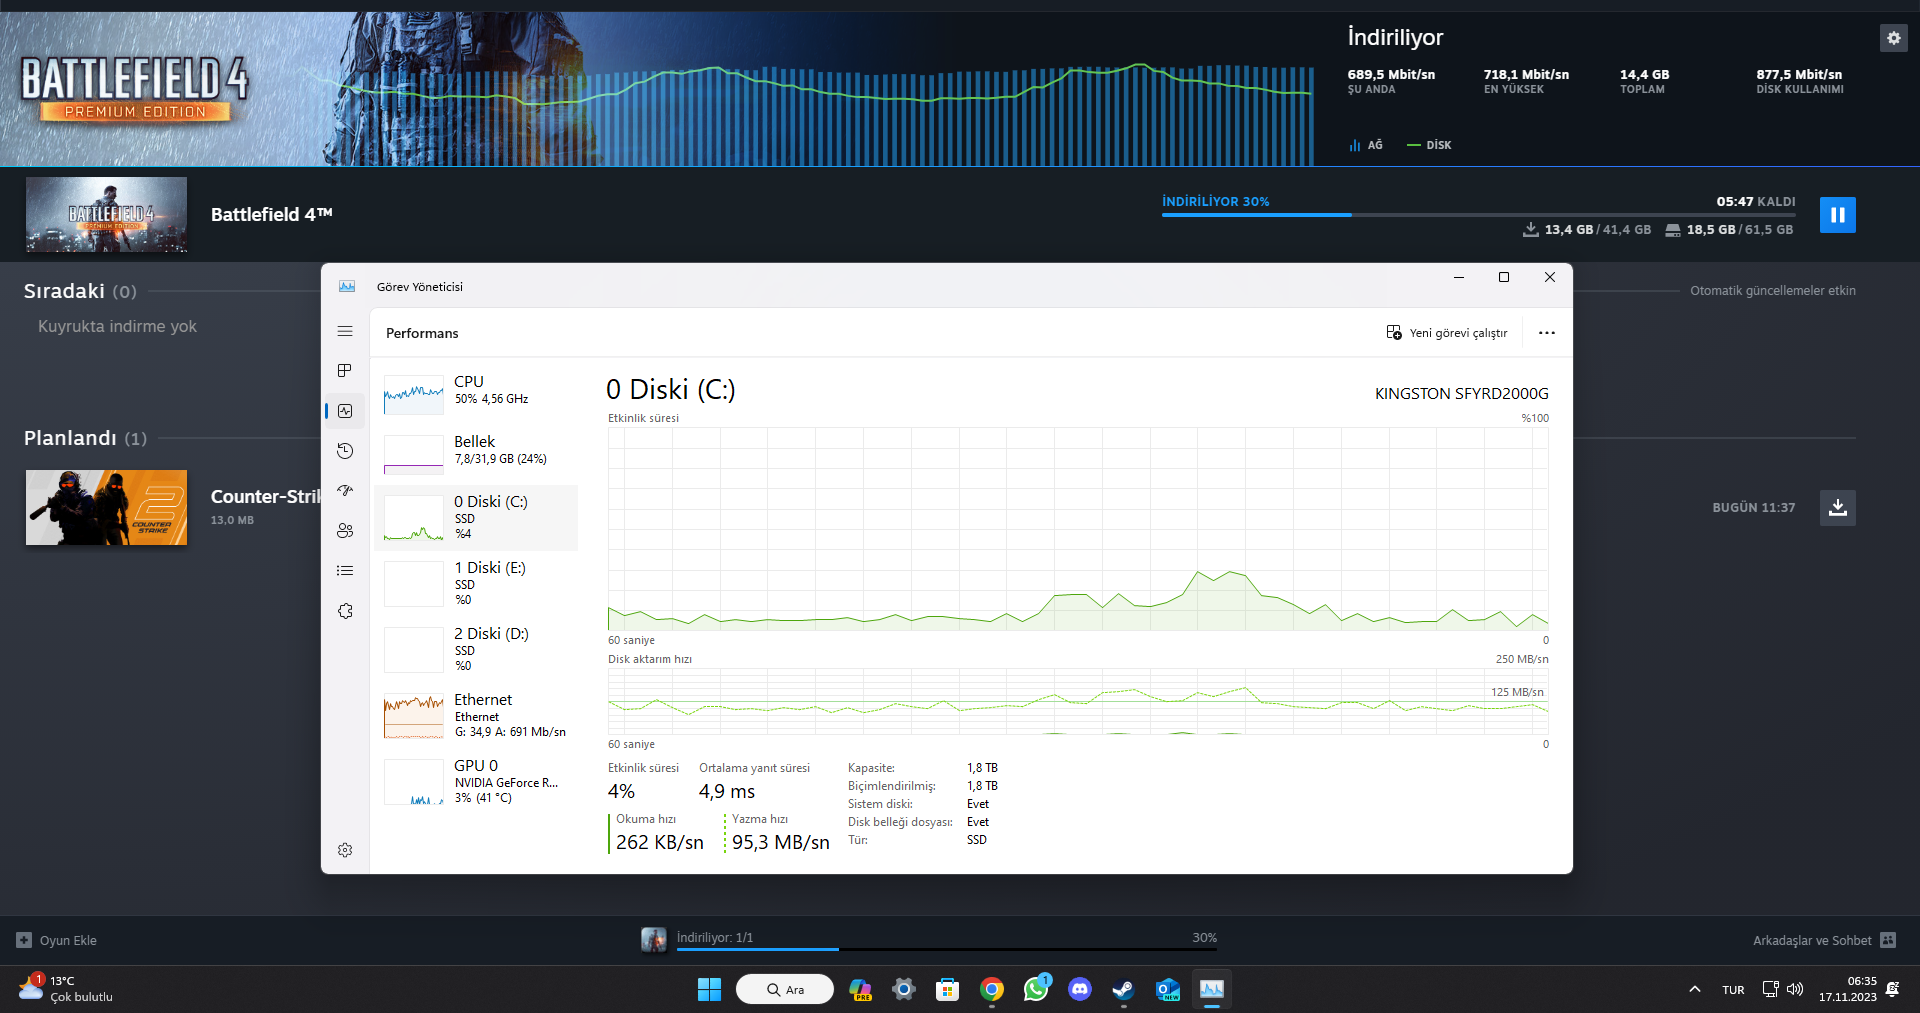Click Task Manager icon in taskbar

1212,990
